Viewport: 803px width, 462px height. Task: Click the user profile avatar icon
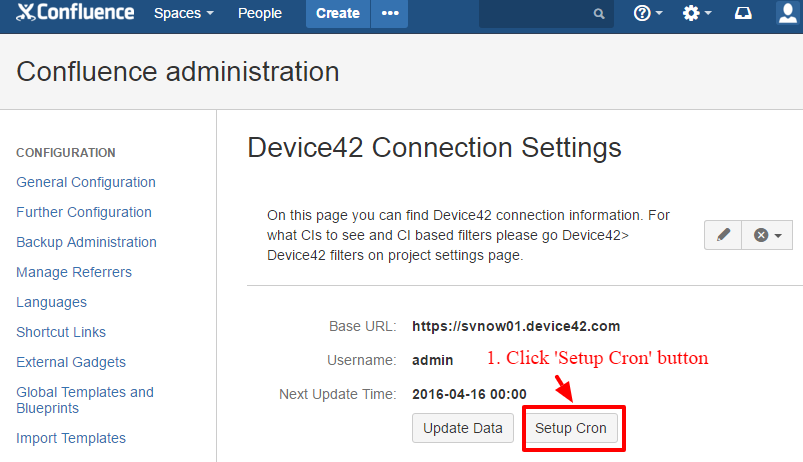pyautogui.click(x=788, y=14)
